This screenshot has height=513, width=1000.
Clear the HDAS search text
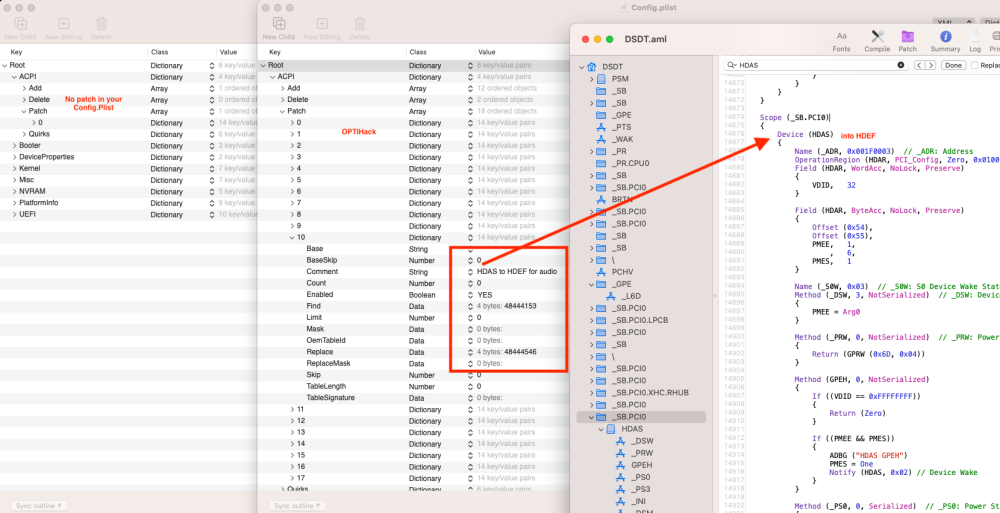coord(901,65)
